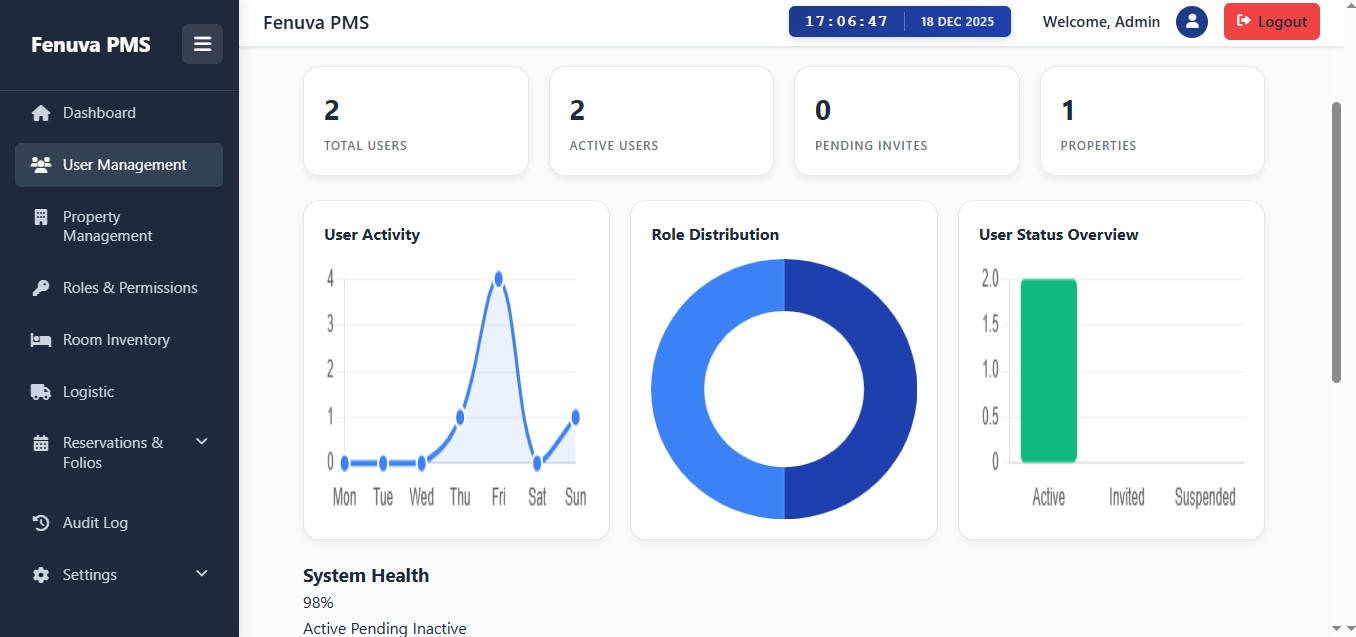Open the Pending Invites stat card
The width and height of the screenshot is (1356, 637).
(x=905, y=120)
